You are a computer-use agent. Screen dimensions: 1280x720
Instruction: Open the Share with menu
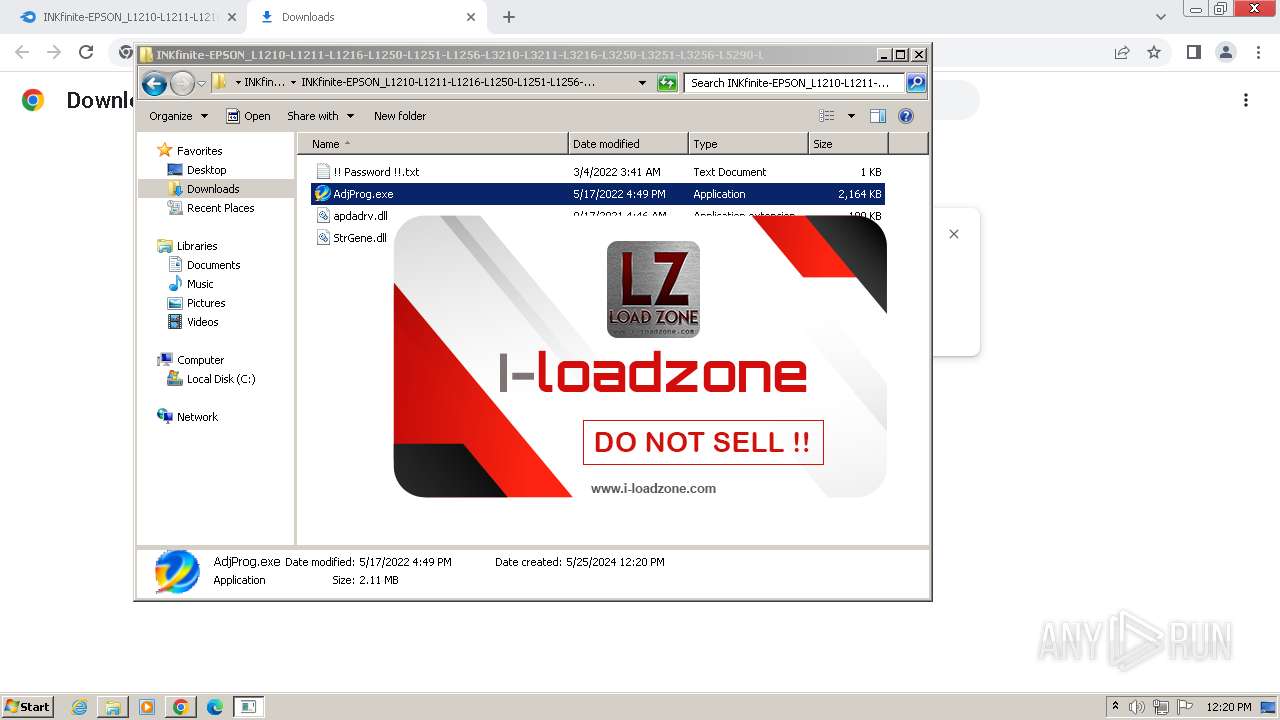pos(319,116)
